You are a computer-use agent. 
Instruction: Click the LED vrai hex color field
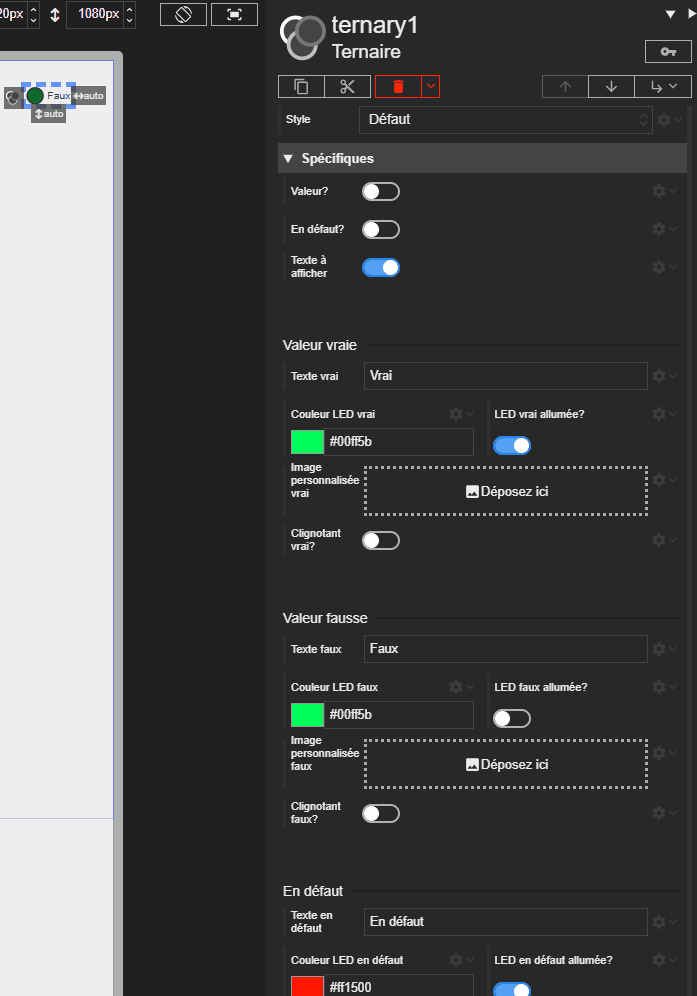[399, 442]
